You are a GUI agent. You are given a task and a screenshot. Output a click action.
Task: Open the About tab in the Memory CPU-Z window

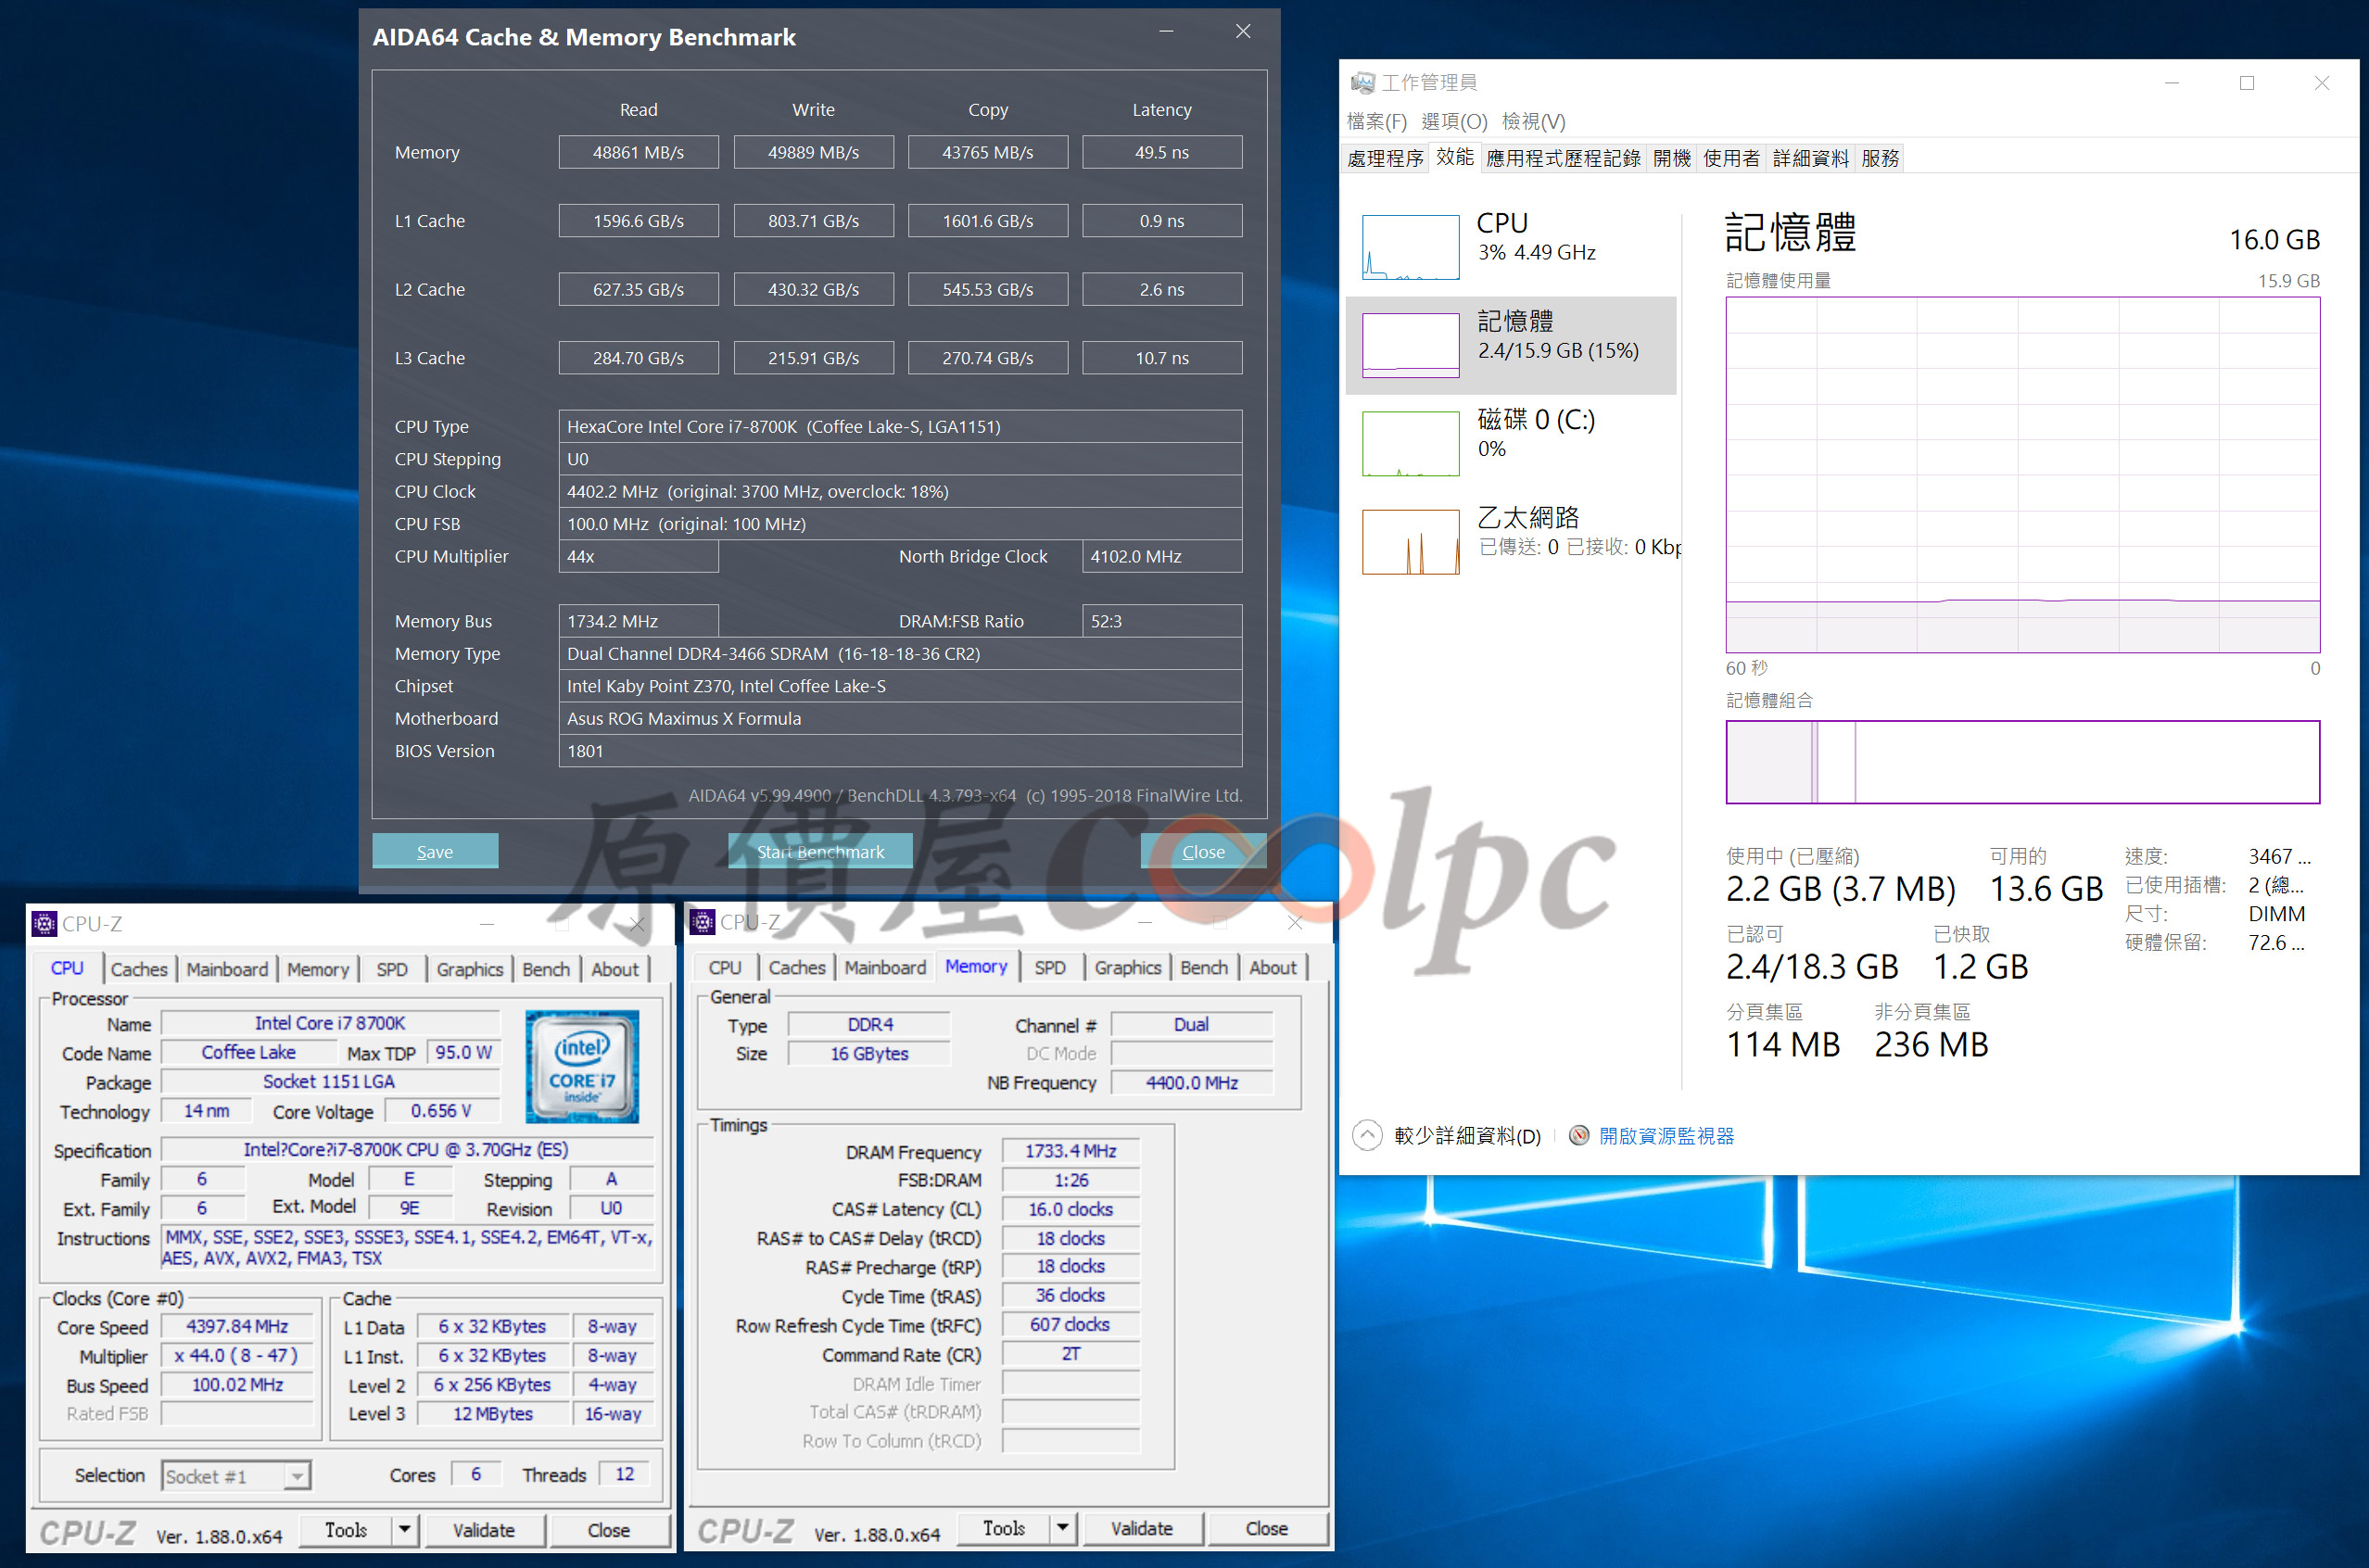click(x=1273, y=967)
